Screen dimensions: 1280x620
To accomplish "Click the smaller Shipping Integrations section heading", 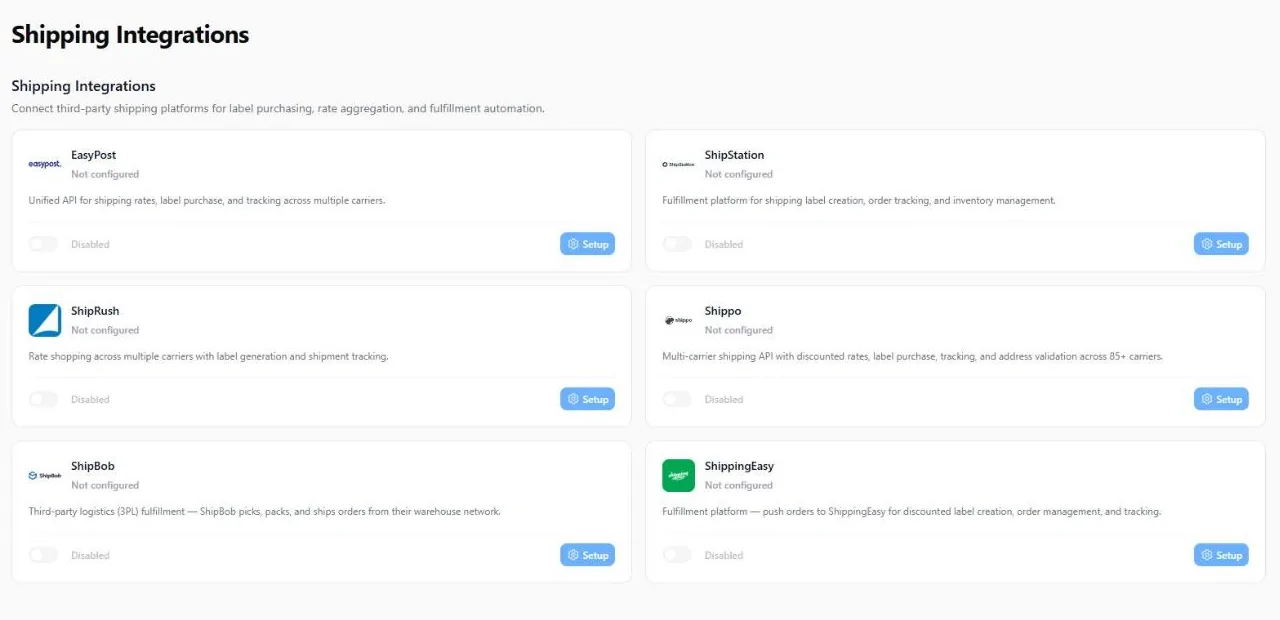I will [84, 86].
